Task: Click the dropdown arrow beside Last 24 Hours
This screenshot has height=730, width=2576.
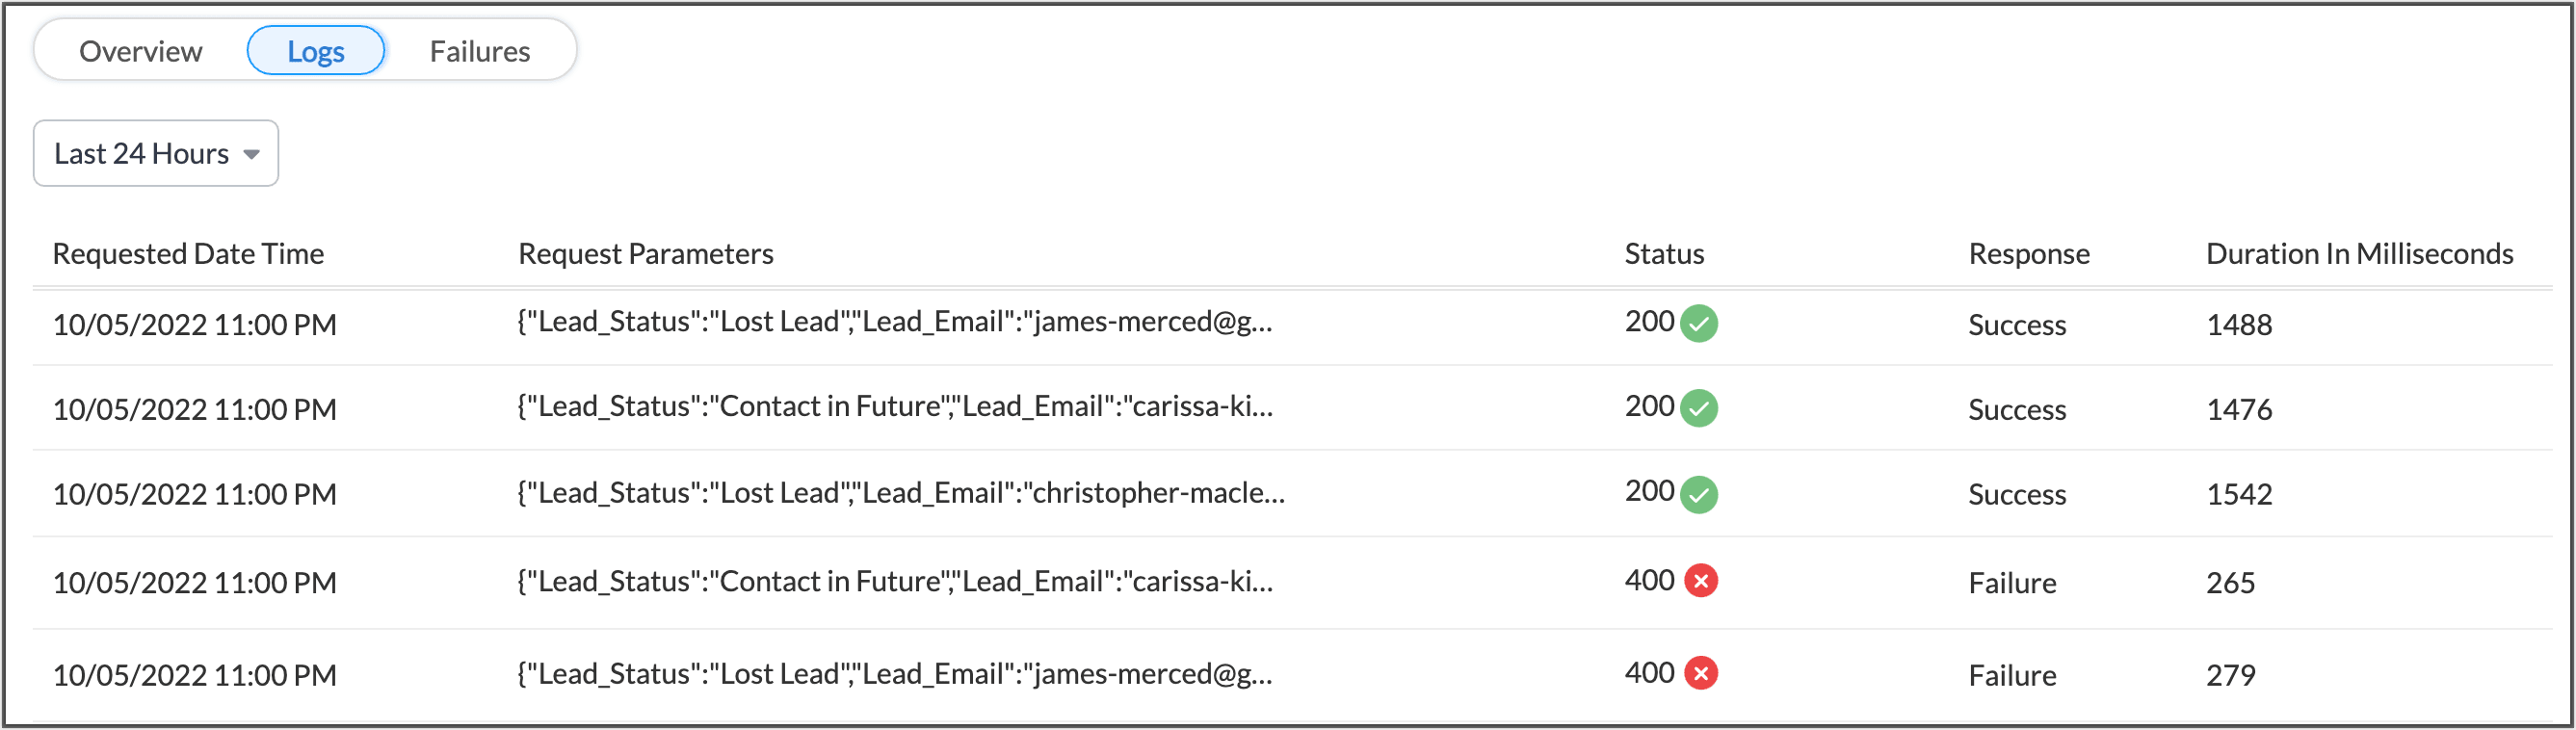Action: tap(252, 154)
